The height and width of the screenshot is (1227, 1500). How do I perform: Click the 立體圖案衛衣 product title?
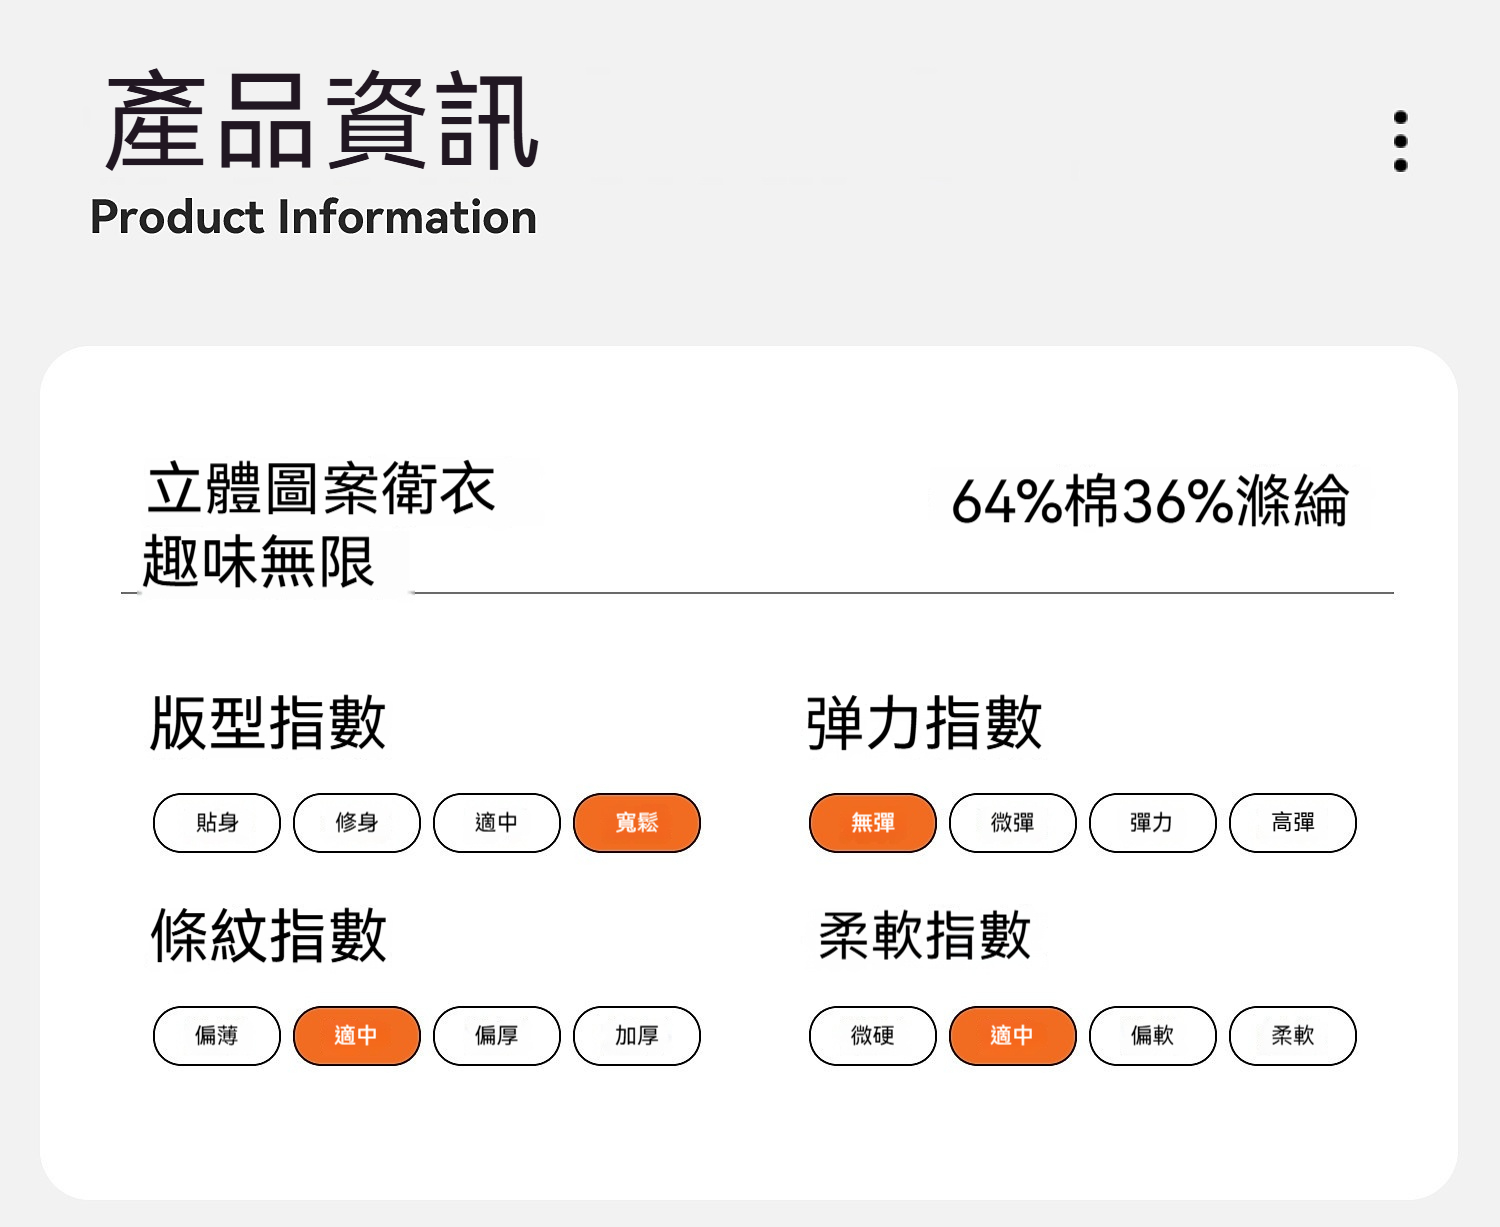pyautogui.click(x=321, y=490)
